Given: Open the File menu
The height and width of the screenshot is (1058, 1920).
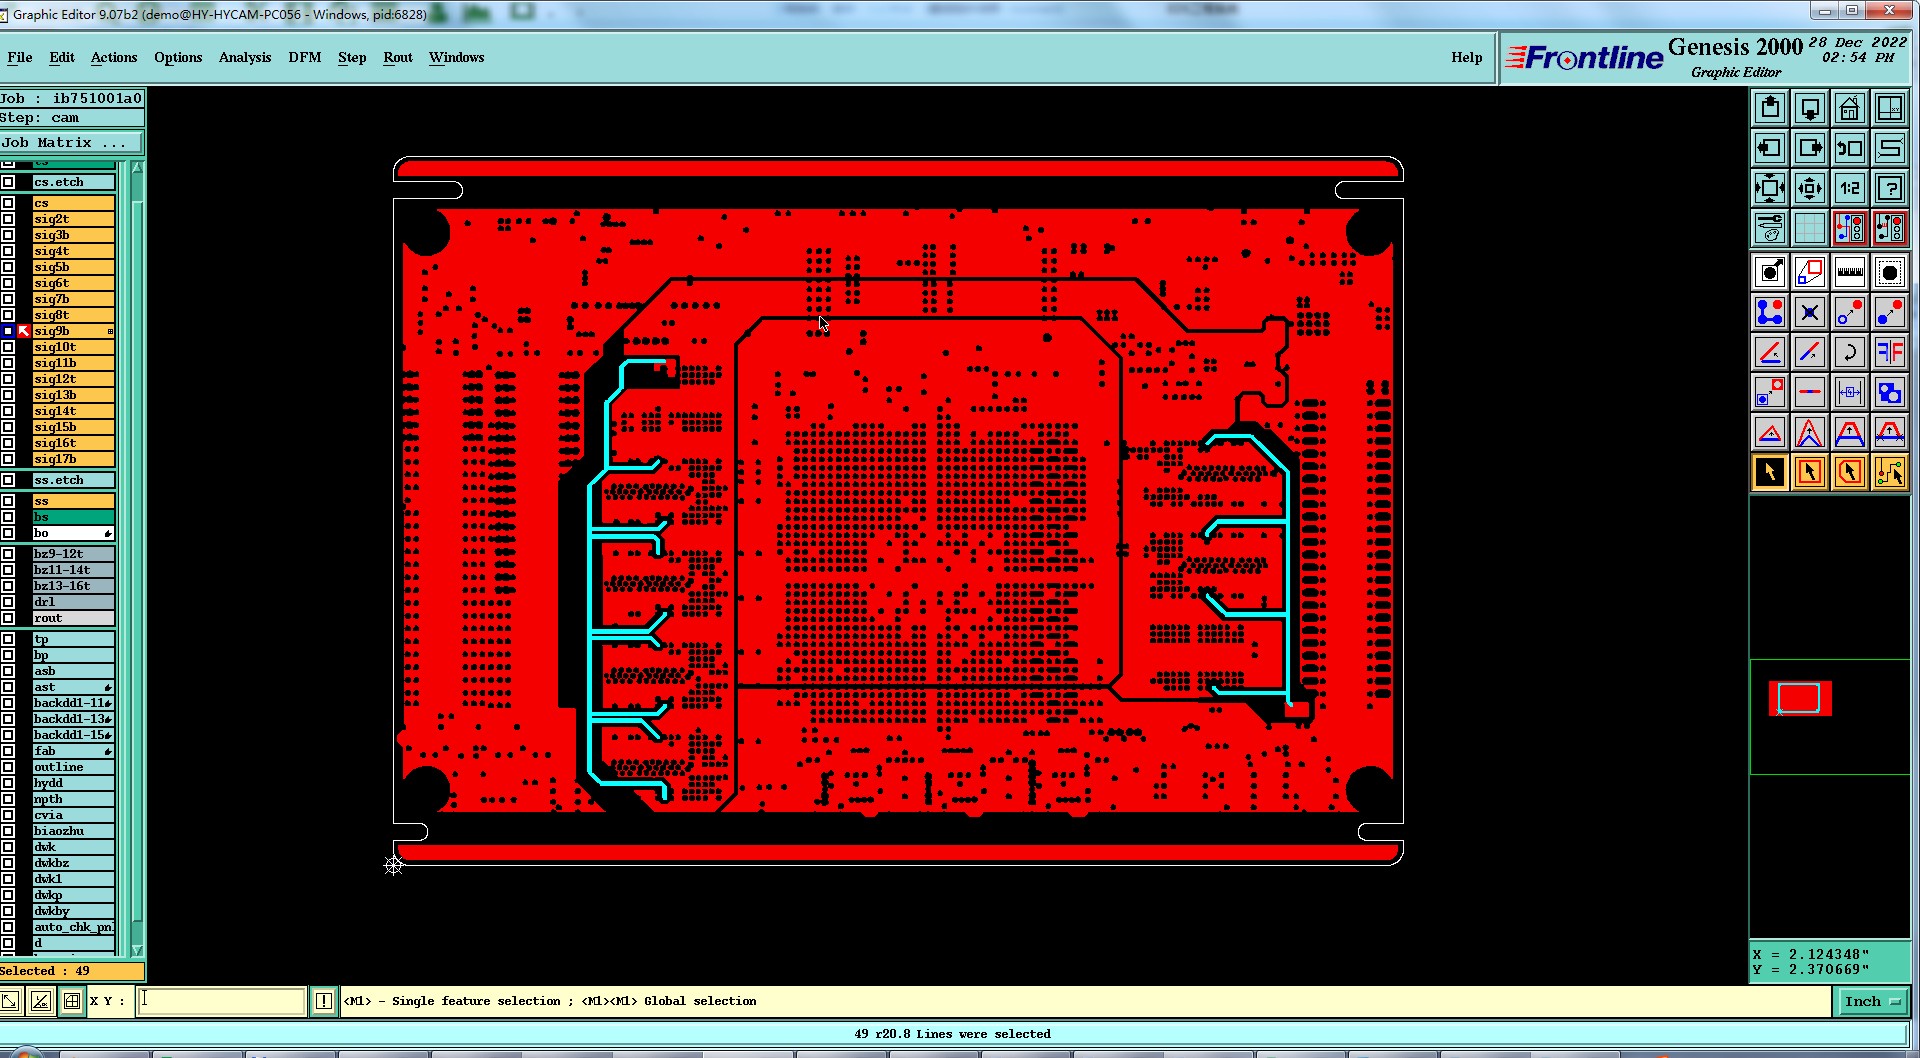Looking at the screenshot, I should [x=19, y=57].
